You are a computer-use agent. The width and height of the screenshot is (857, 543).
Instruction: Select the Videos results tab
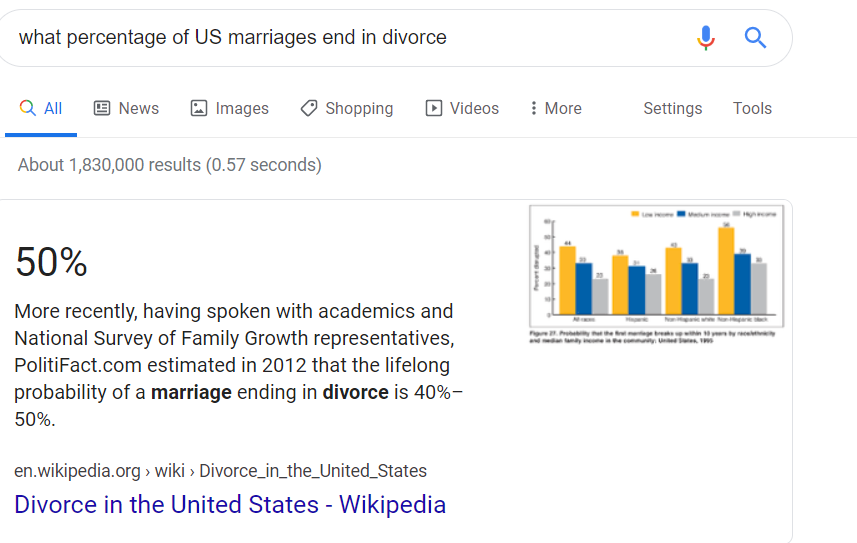462,108
